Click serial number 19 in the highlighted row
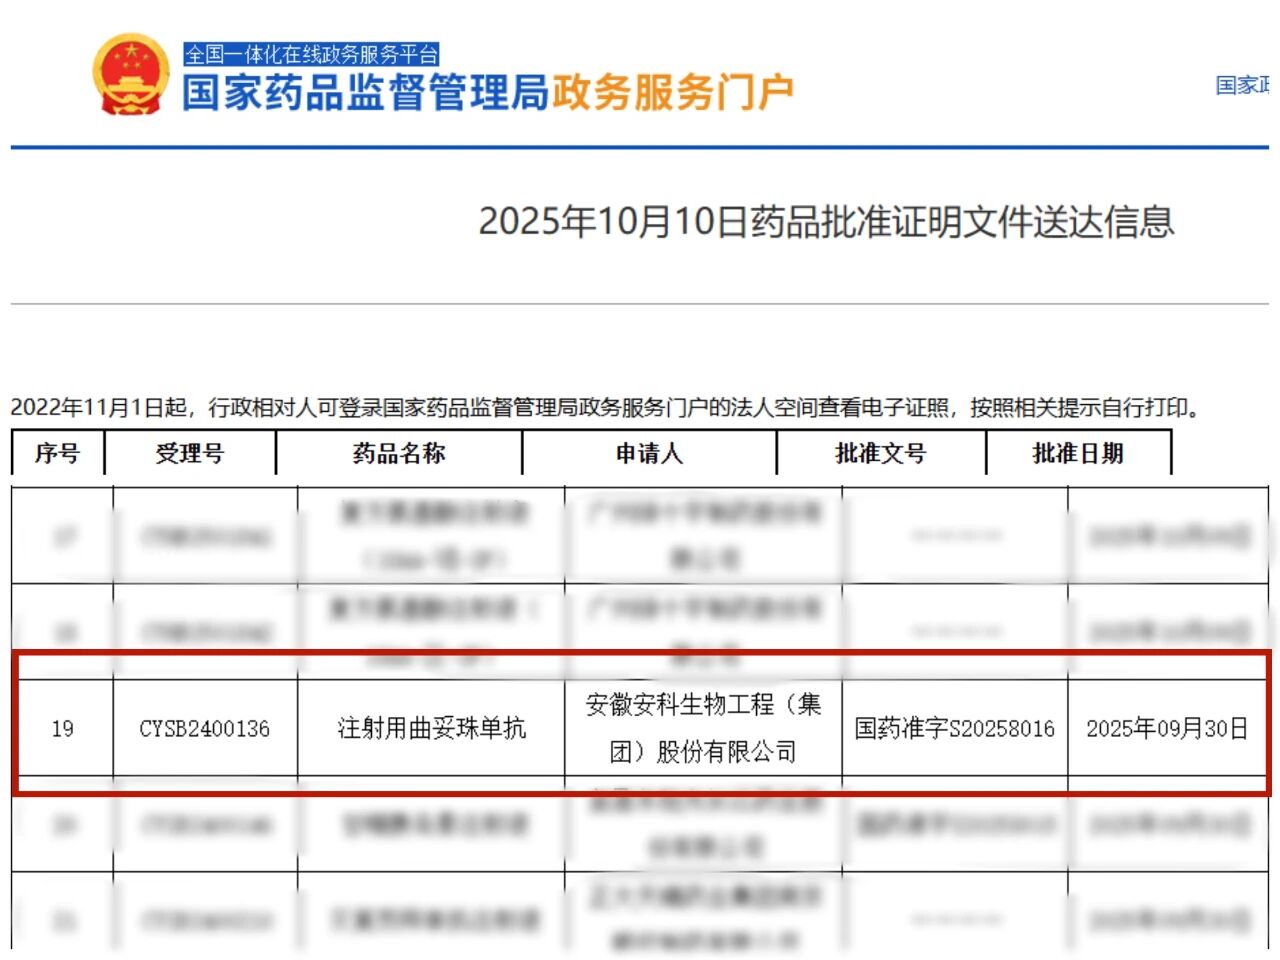This screenshot has height=960, width=1280. click(x=62, y=729)
